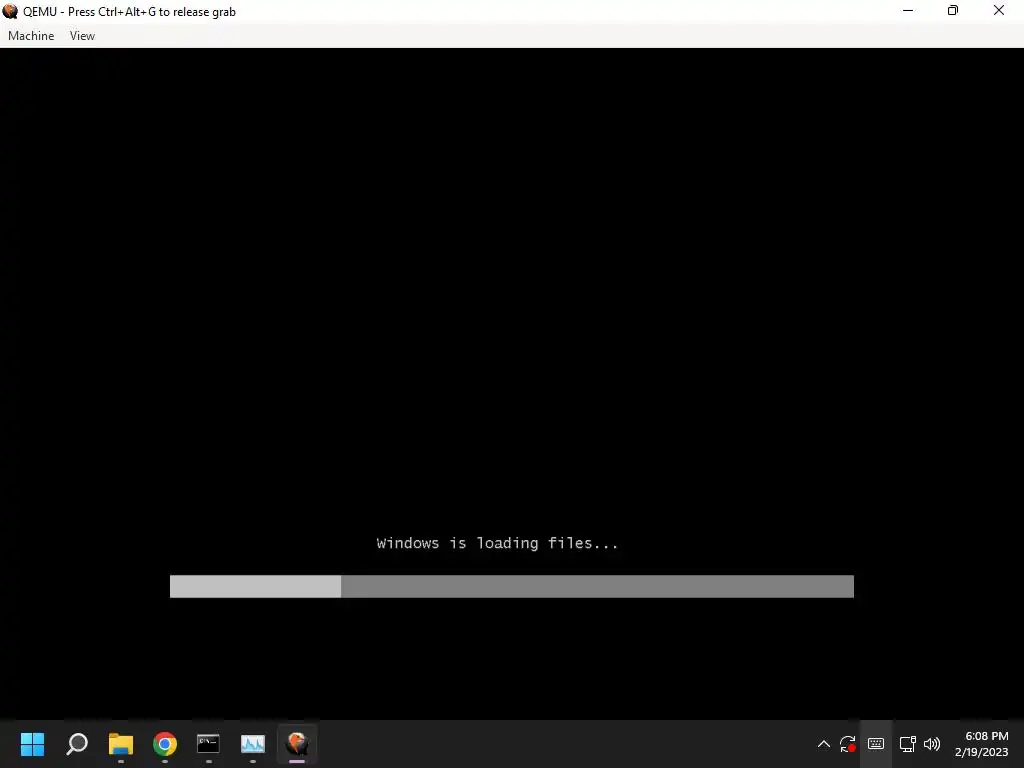Click the "Windows is loading files..." text
The width and height of the screenshot is (1024, 768).
point(497,543)
